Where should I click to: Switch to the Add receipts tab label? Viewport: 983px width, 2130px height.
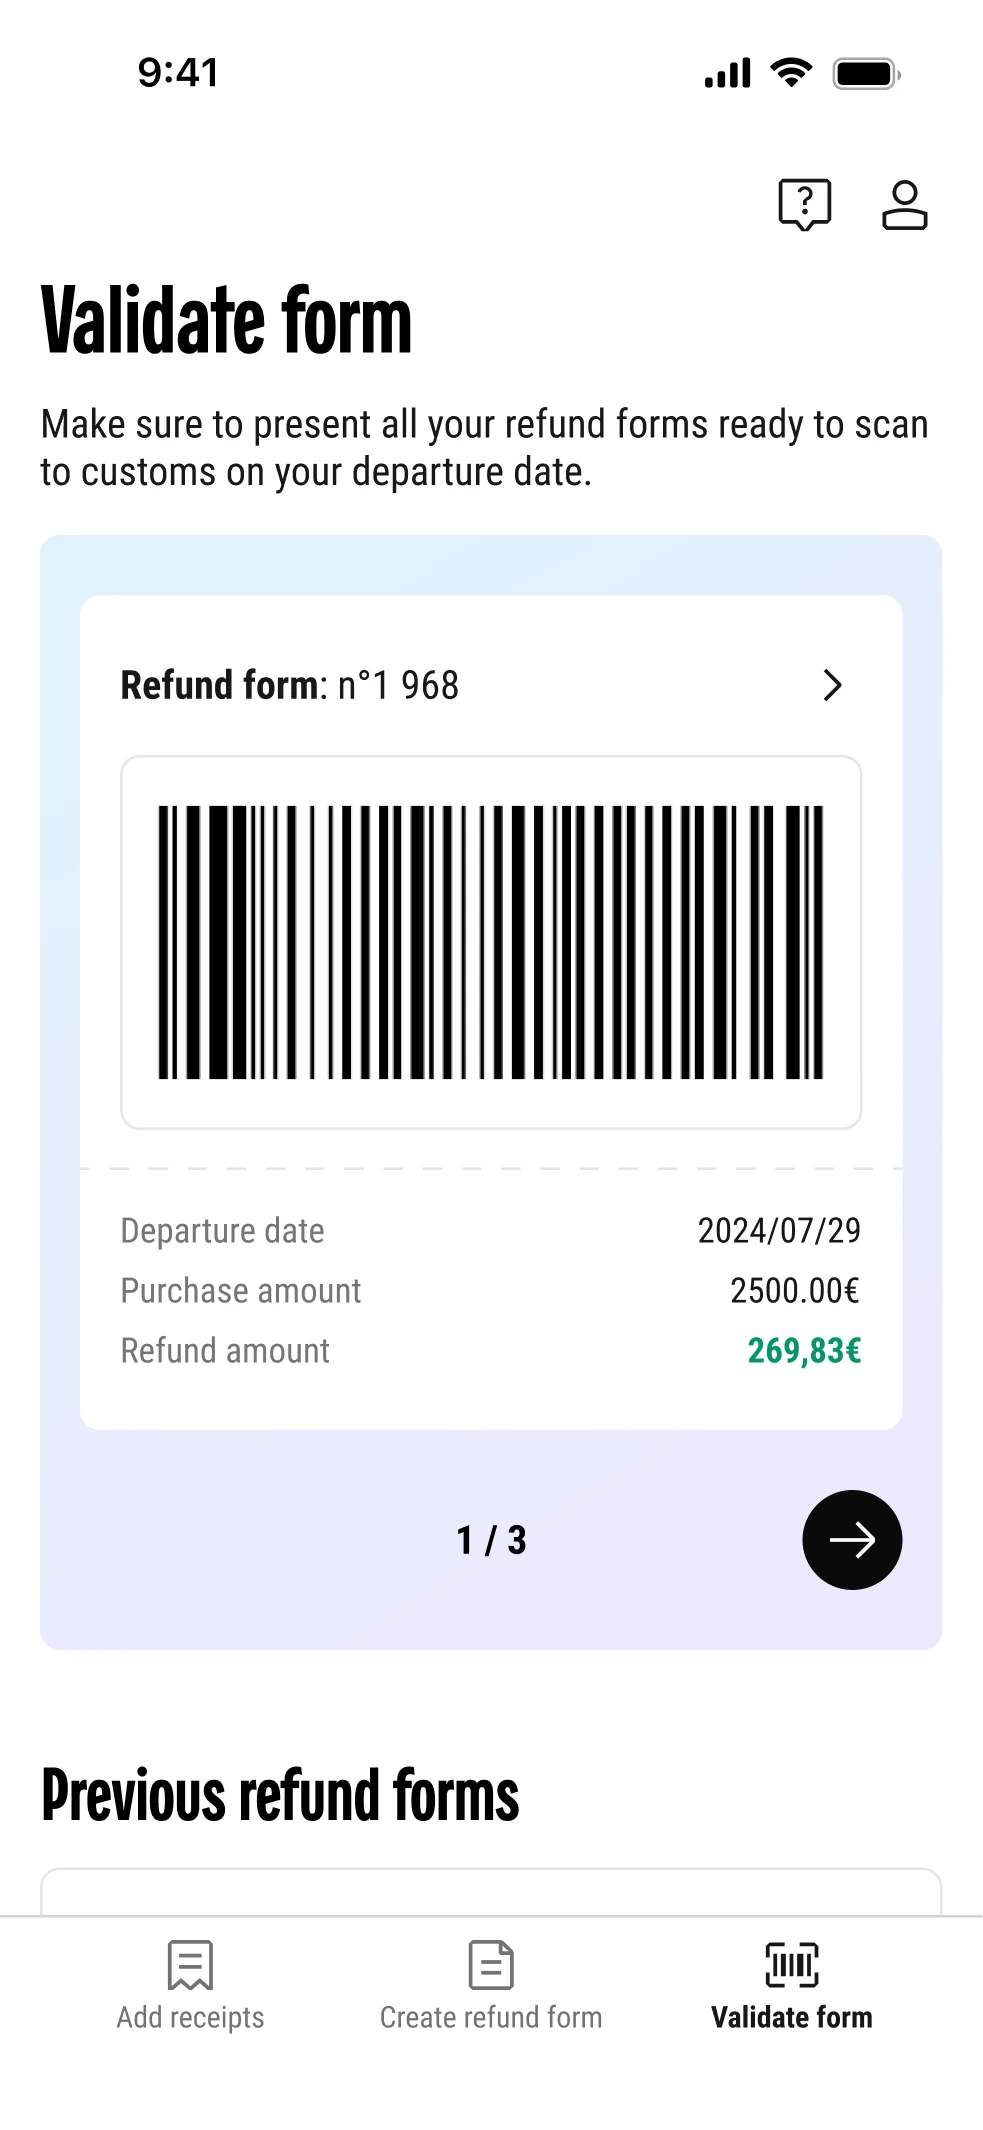(190, 2017)
